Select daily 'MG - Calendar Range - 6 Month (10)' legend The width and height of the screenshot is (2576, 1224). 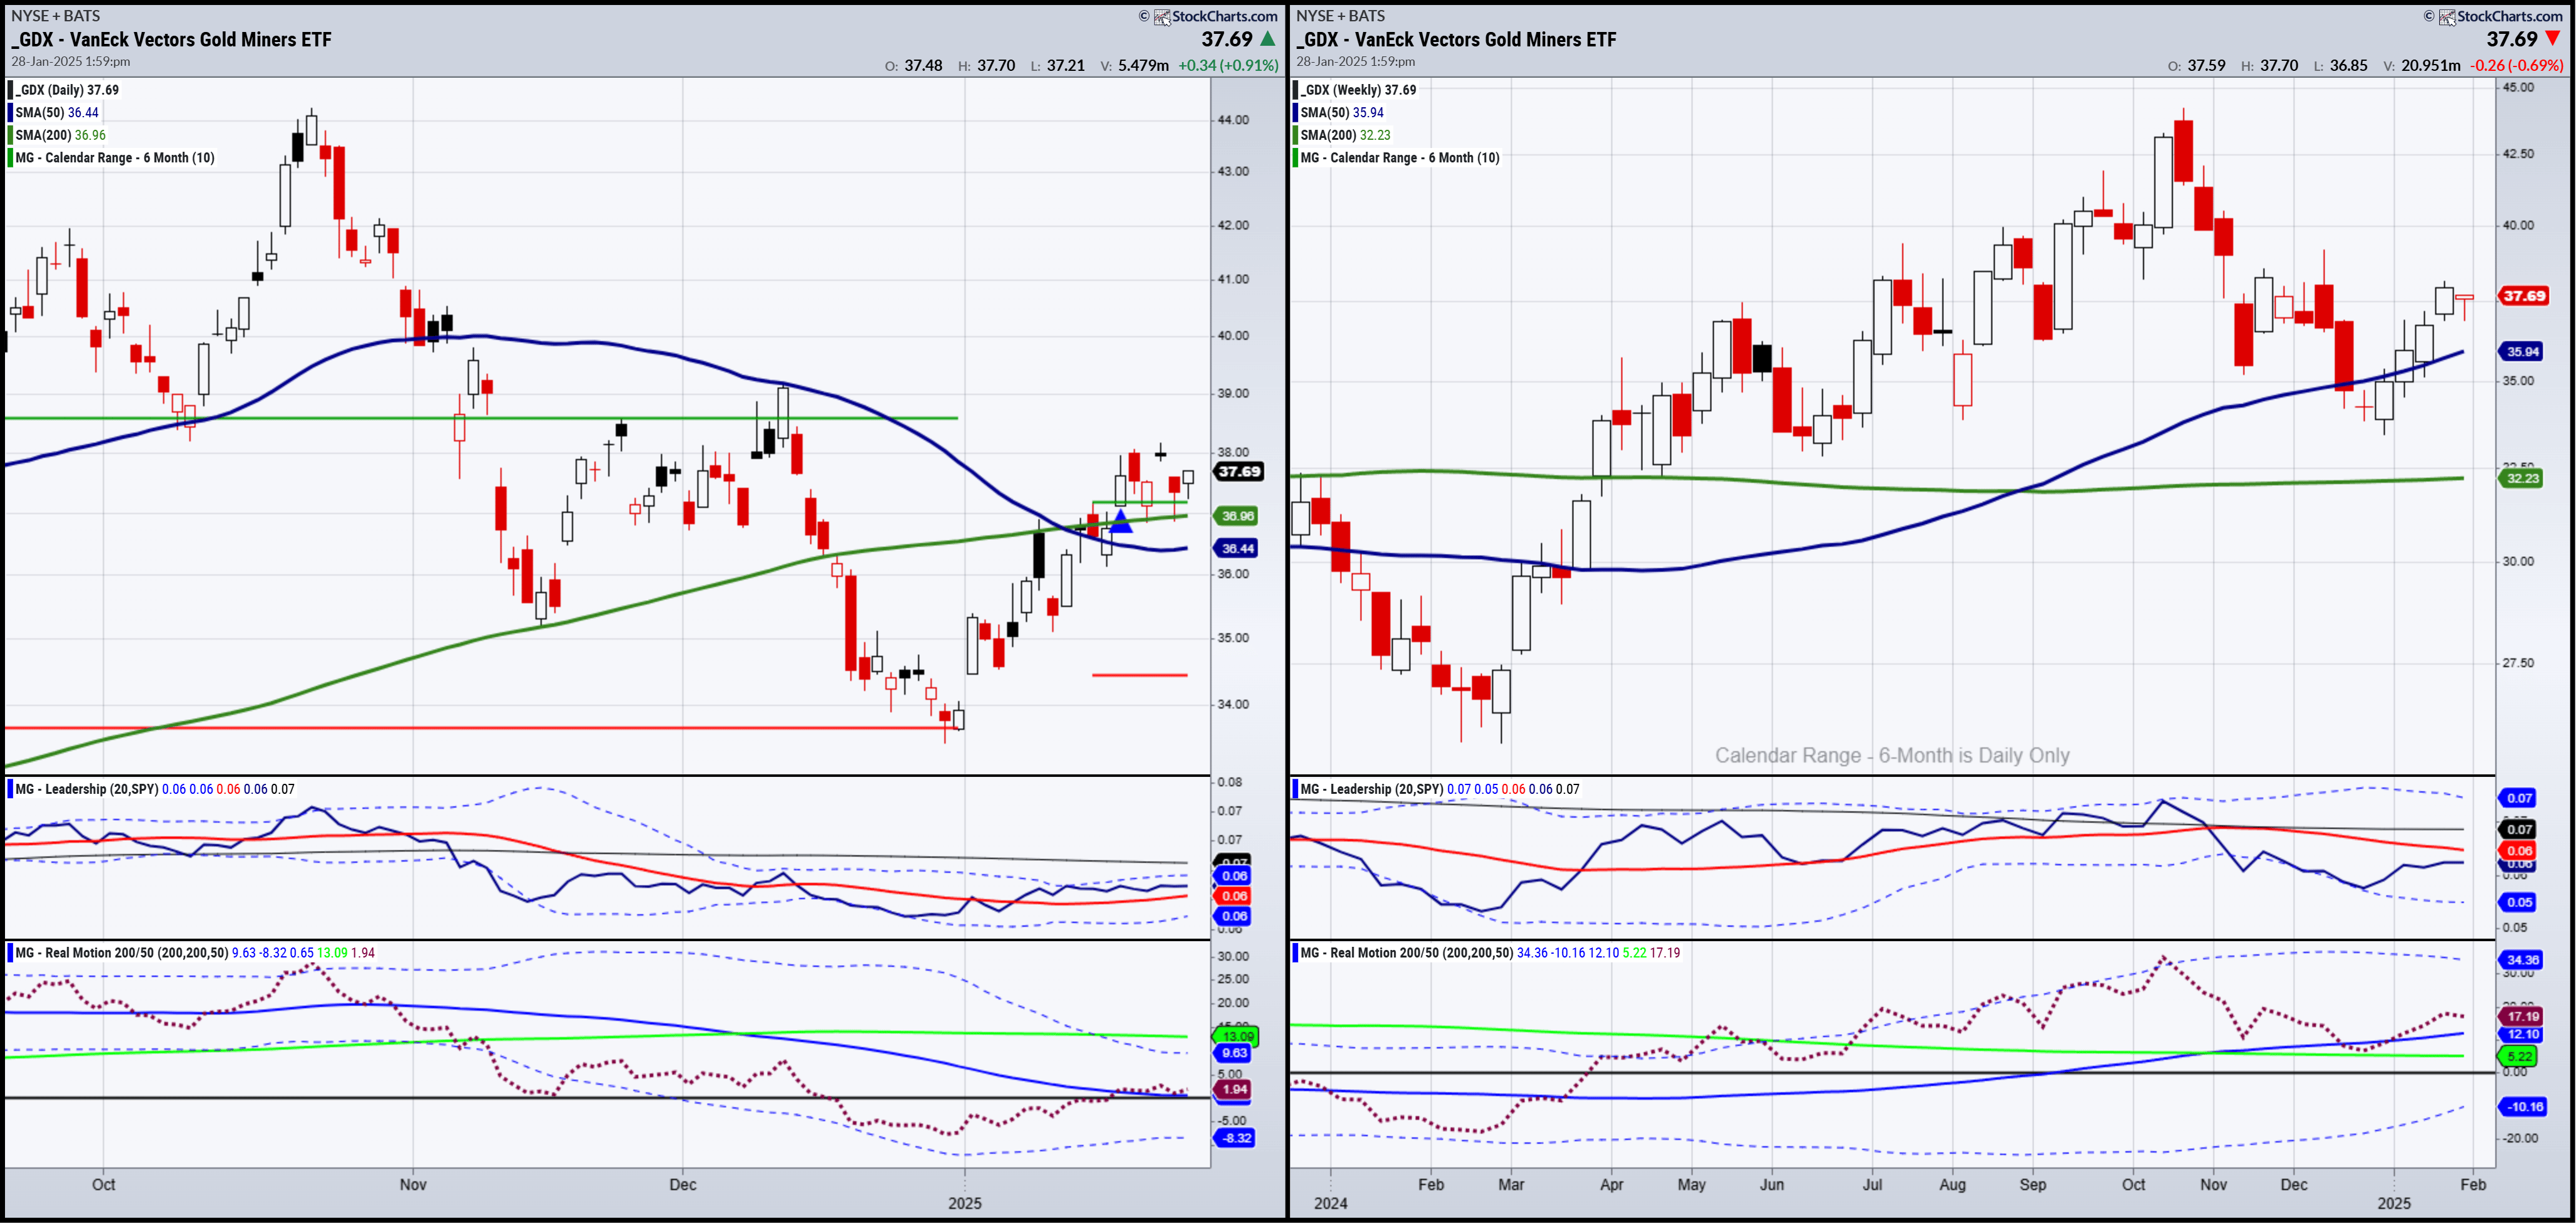115,158
